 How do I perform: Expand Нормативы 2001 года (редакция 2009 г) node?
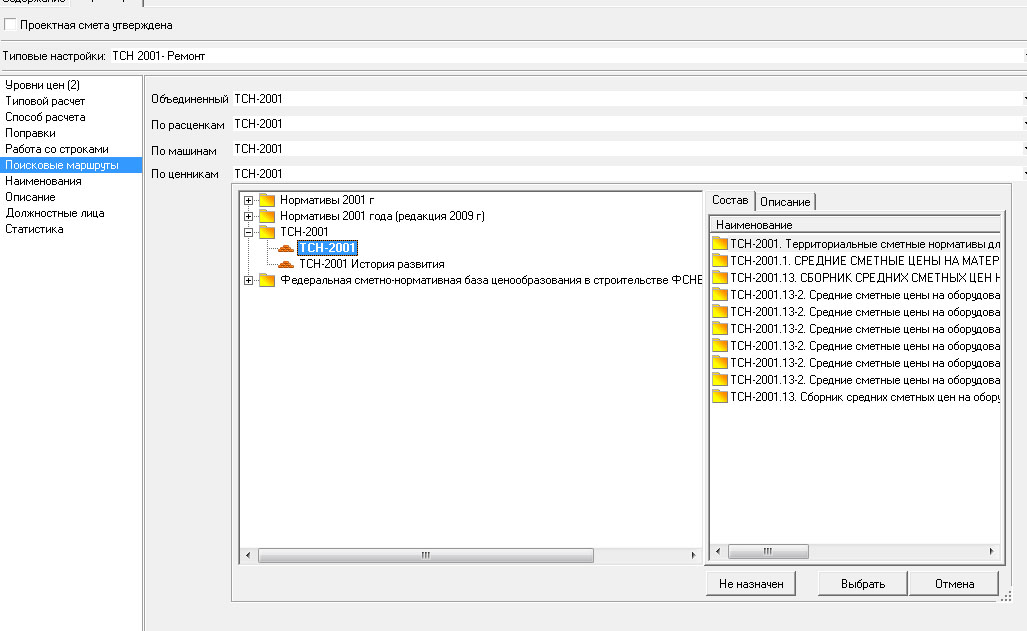tap(248, 216)
